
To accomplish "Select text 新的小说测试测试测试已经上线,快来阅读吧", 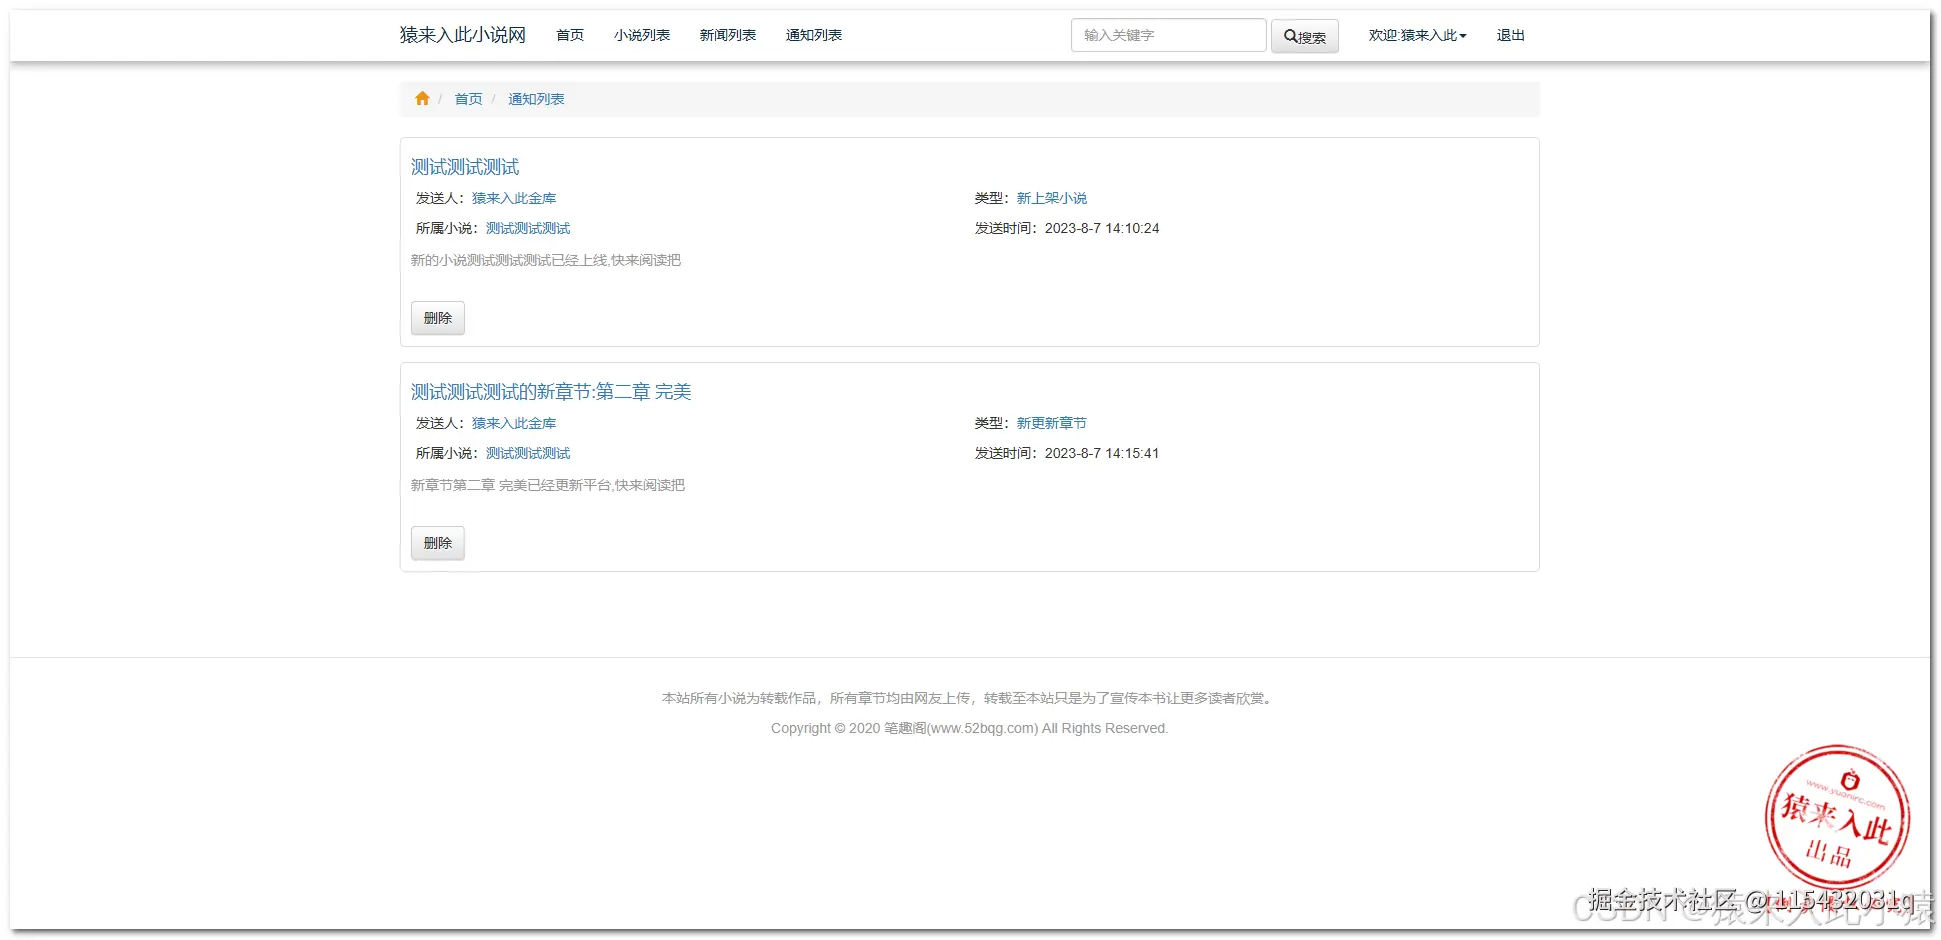I will (x=546, y=260).
